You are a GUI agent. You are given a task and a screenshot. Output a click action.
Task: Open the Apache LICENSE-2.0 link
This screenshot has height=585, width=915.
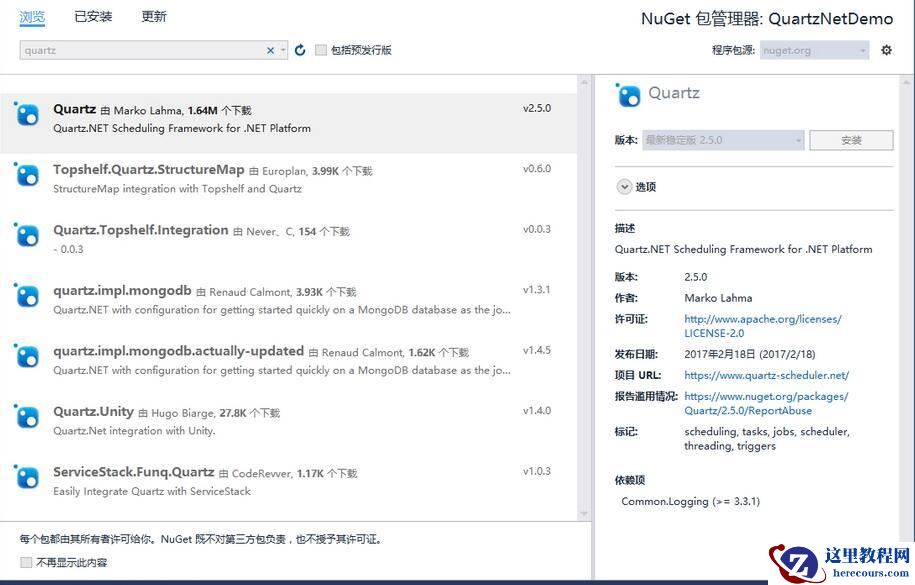pyautogui.click(x=763, y=326)
